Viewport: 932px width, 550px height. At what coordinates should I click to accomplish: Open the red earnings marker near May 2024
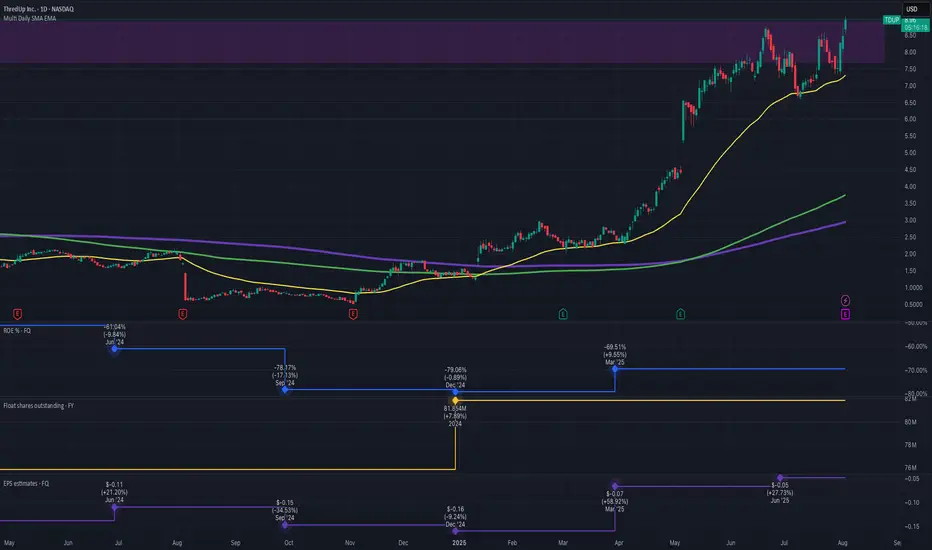coord(17,313)
